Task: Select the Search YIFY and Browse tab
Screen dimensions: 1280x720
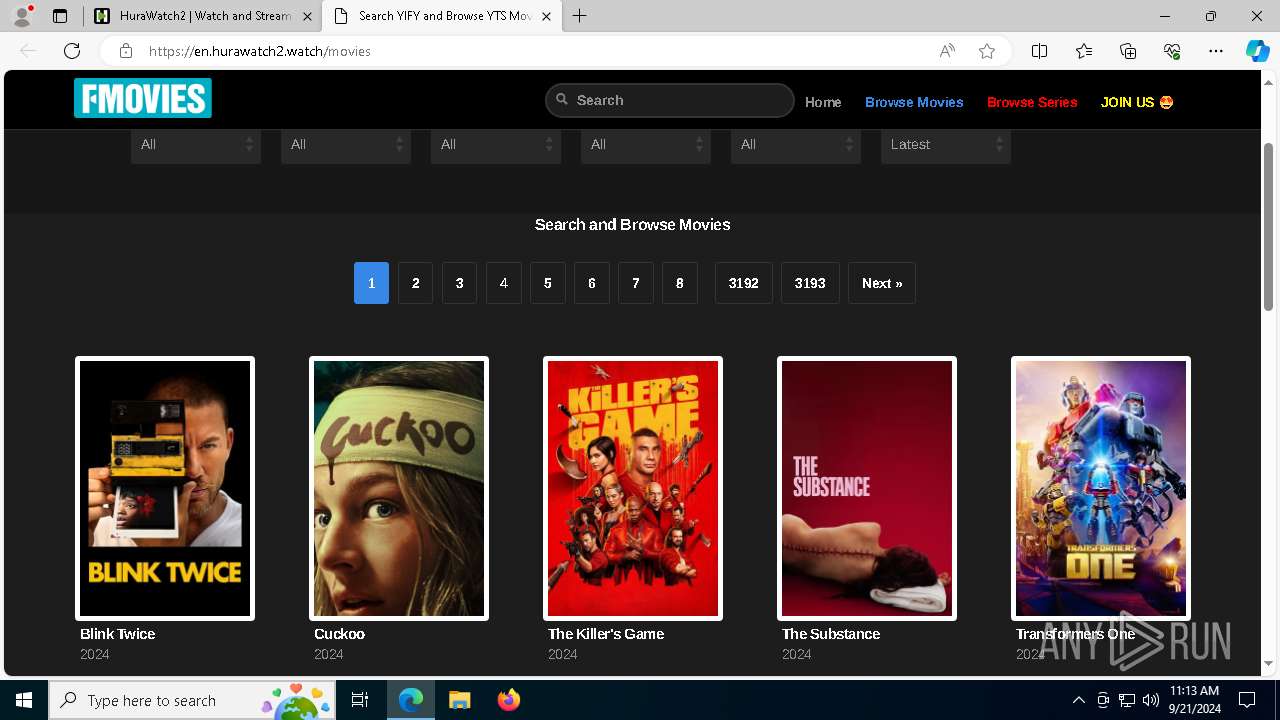Action: 442,16
